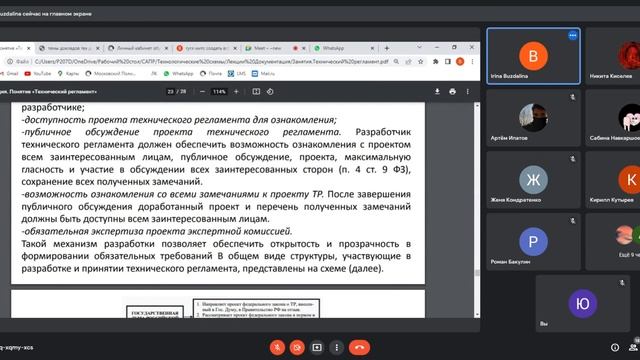640x360 pixels.
Task: Open the Карты bookmark
Action: [x=68, y=73]
